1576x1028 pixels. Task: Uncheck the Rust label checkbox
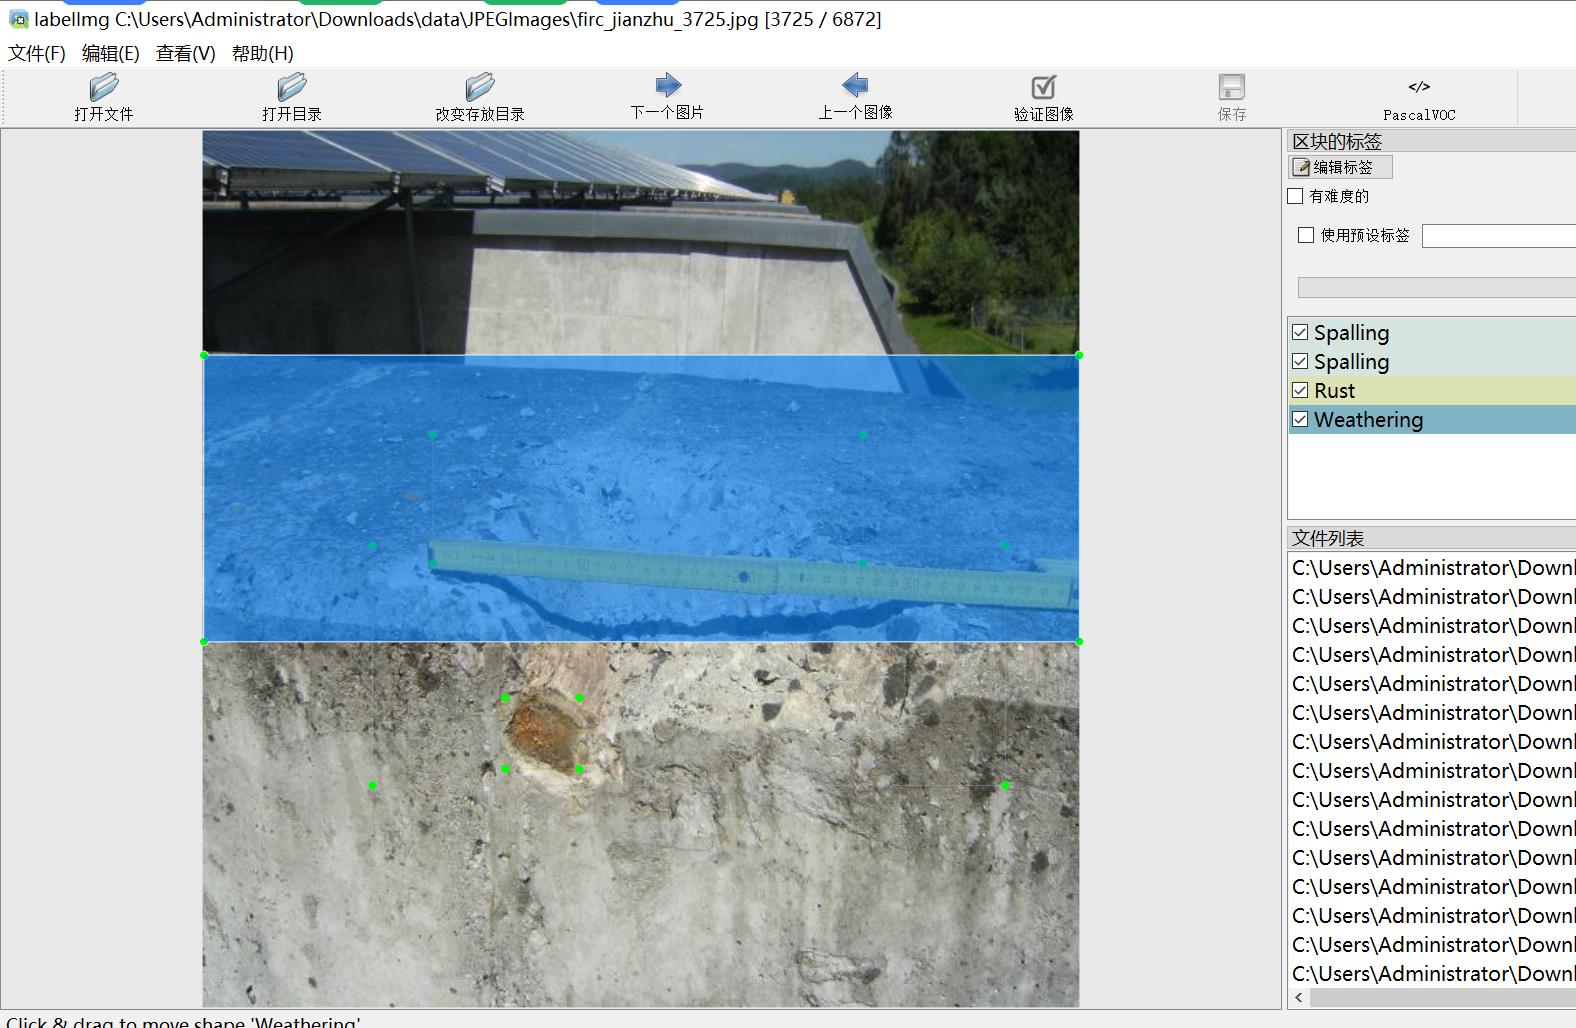point(1300,390)
